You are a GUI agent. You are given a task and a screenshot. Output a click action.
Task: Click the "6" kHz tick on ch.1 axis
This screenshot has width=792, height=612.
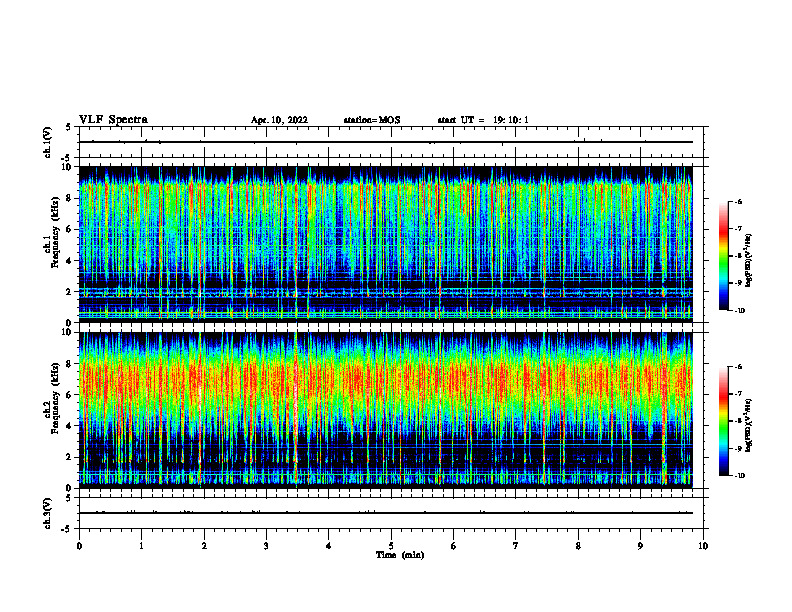[70, 229]
